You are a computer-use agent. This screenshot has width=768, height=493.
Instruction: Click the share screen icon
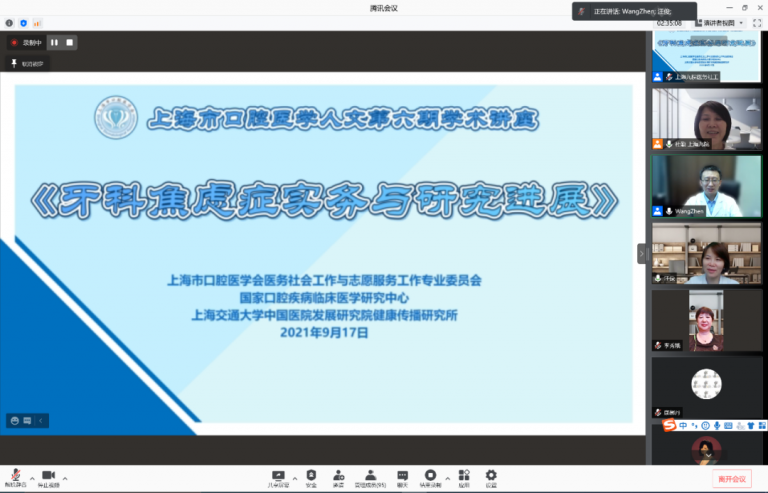(278, 476)
